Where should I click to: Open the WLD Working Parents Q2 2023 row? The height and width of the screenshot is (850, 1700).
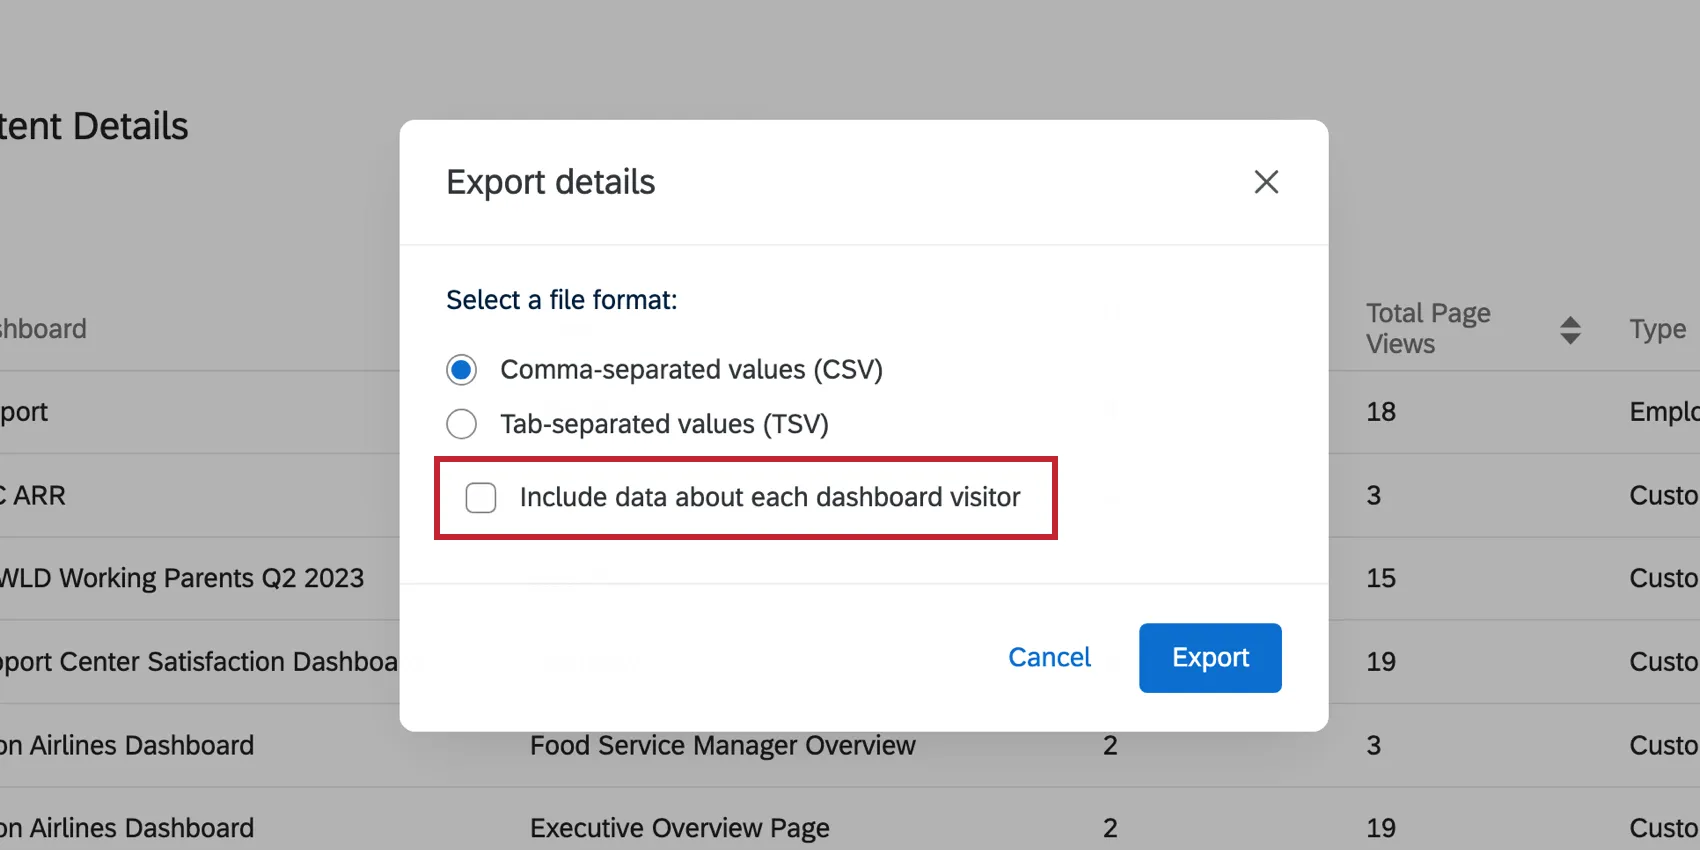click(x=182, y=578)
